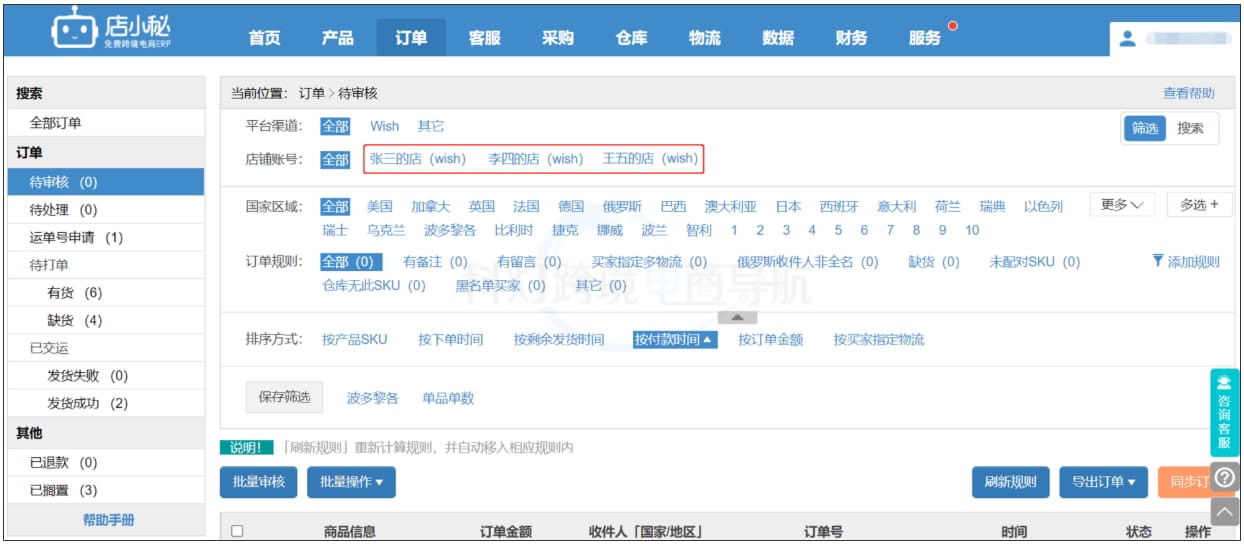
Task: Switch to the 筛选 tab
Action: pyautogui.click(x=1145, y=128)
